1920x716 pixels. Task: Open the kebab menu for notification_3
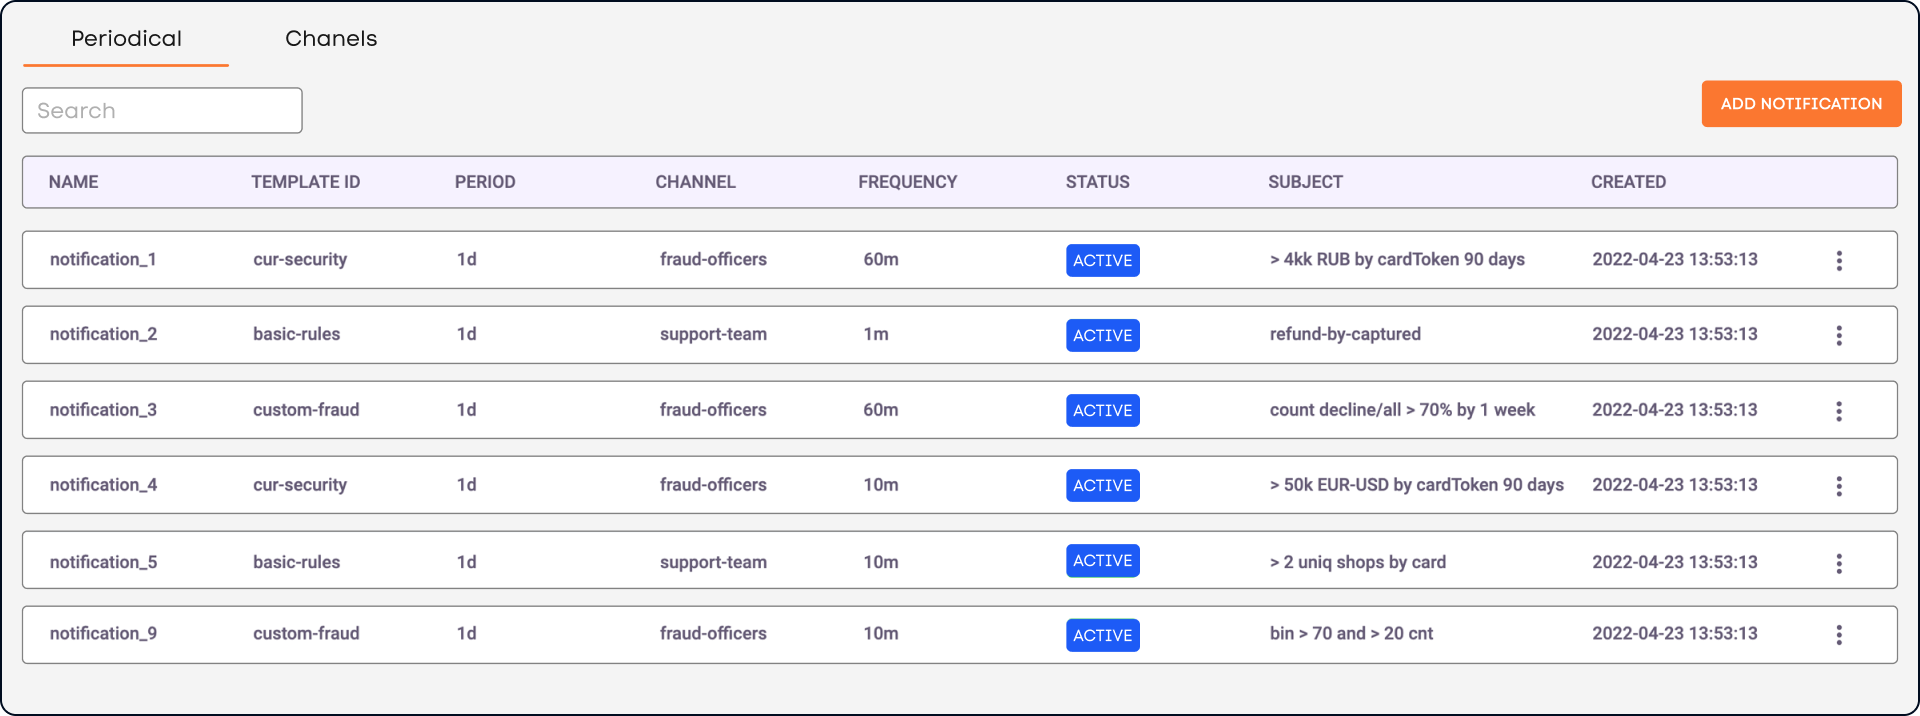(x=1838, y=411)
